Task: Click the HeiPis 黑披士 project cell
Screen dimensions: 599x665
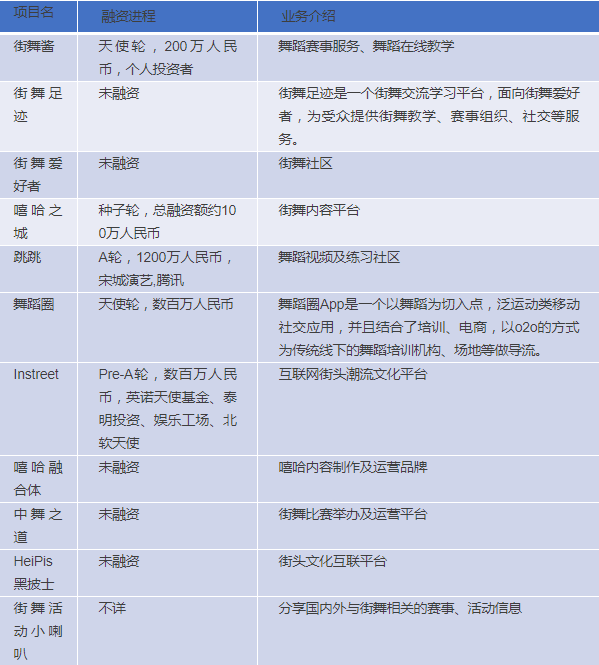Action: 39,573
